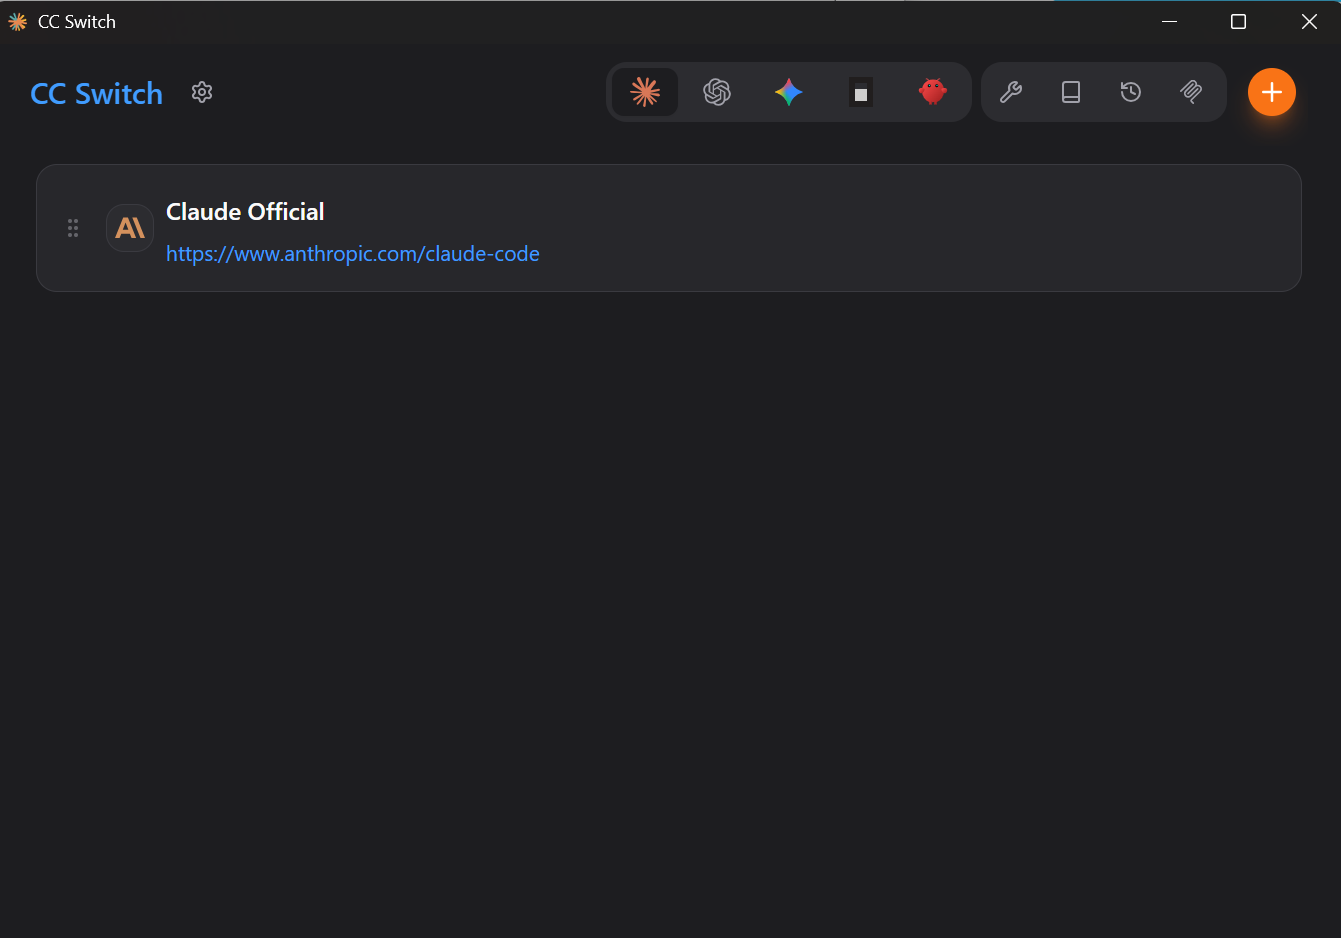Open the book icon panel
The height and width of the screenshot is (938, 1341).
(x=1071, y=92)
